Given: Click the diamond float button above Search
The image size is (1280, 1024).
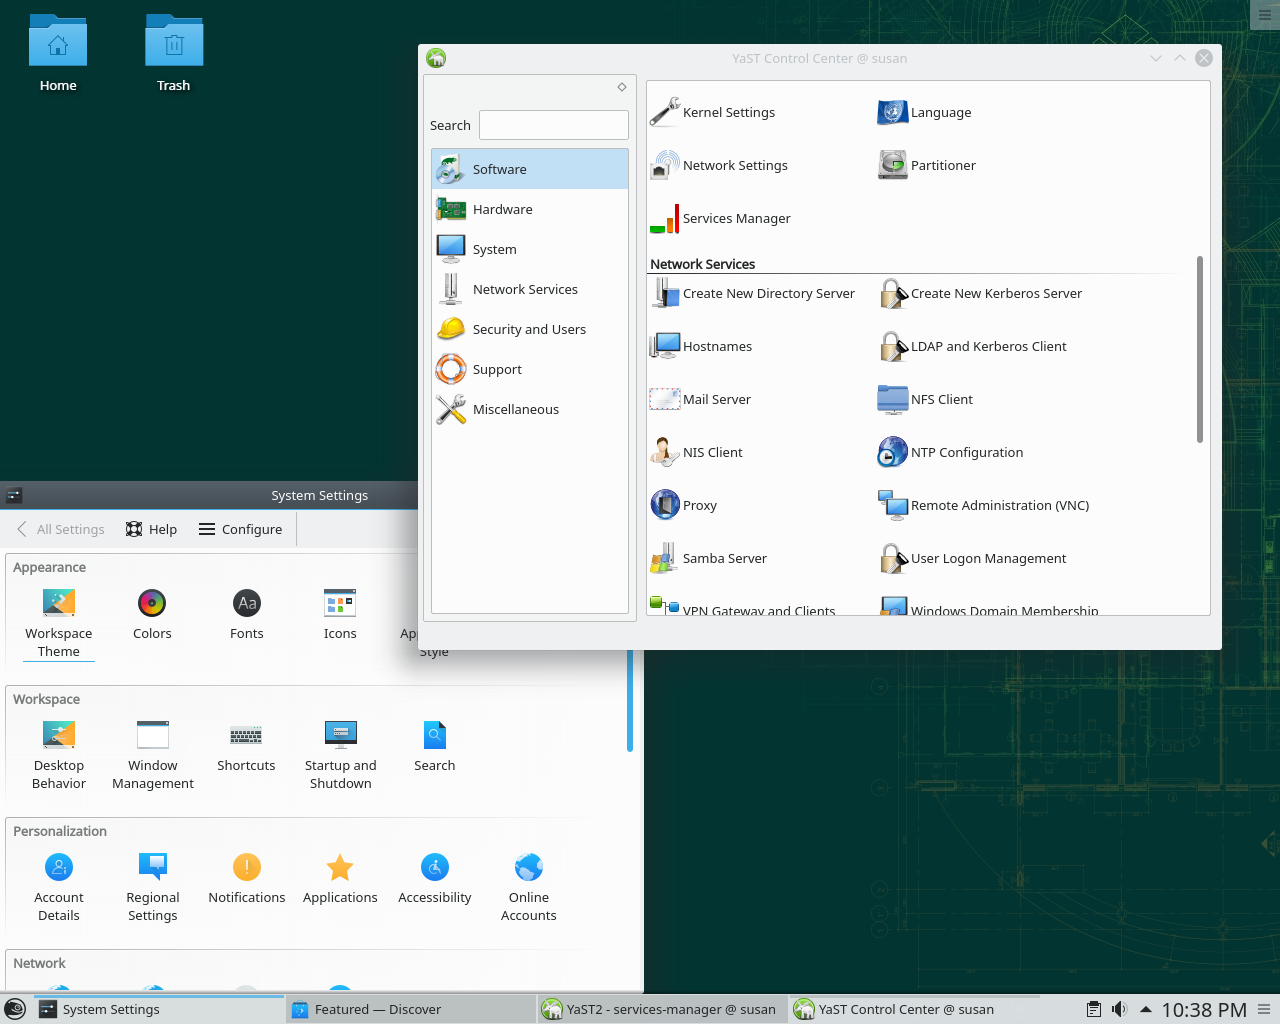Looking at the screenshot, I should [622, 87].
